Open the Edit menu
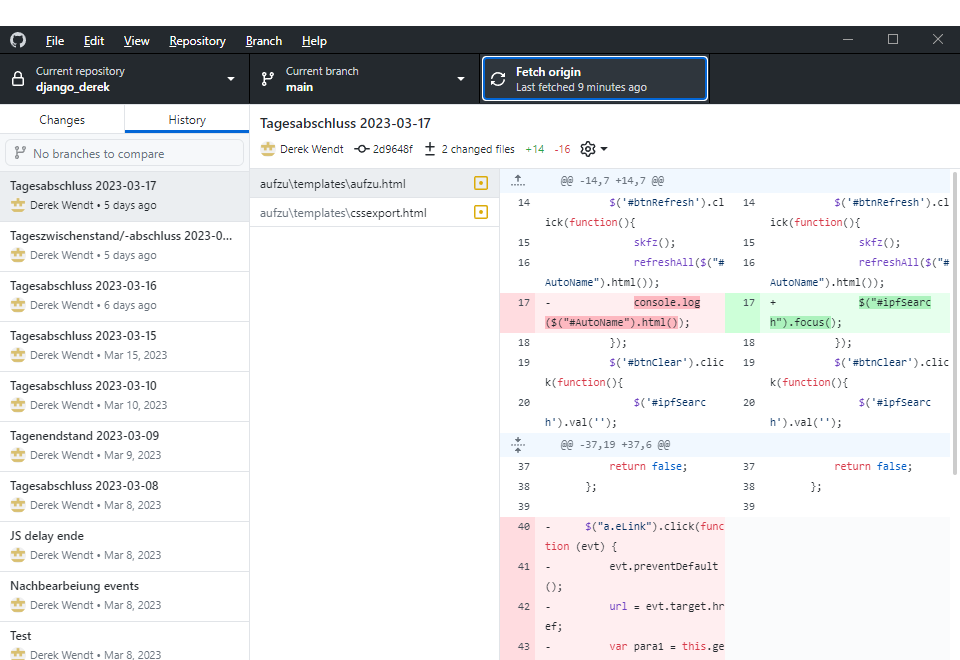Screen dimensions: 960x660 [x=94, y=41]
